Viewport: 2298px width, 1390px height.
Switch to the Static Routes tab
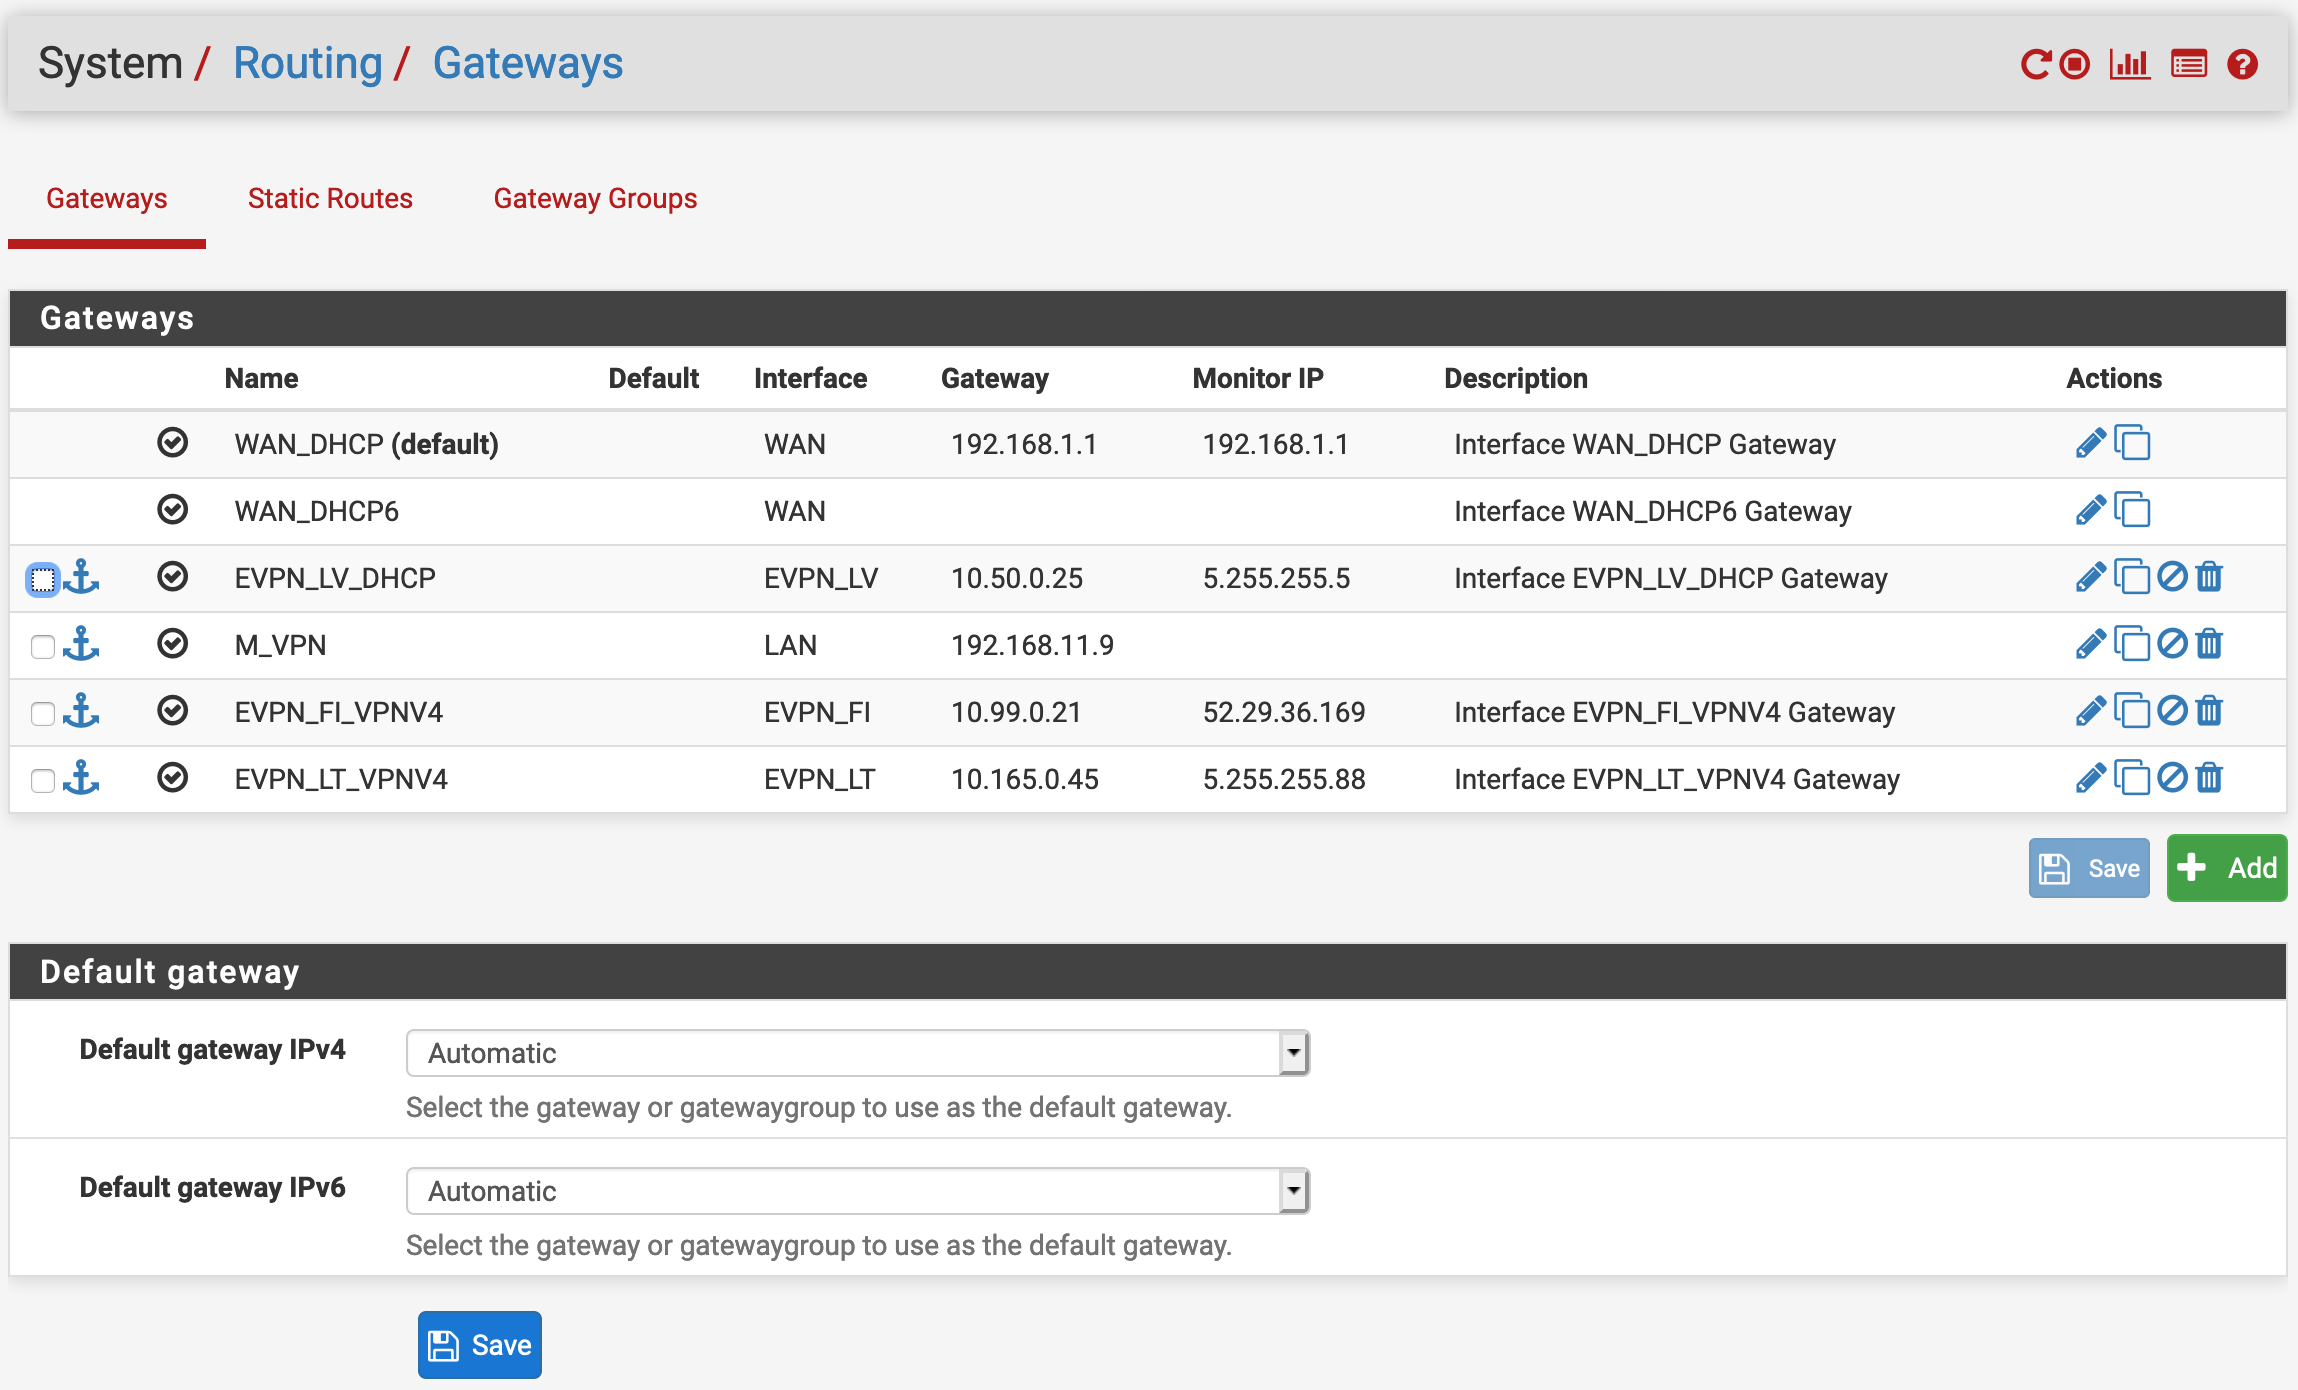tap(330, 199)
